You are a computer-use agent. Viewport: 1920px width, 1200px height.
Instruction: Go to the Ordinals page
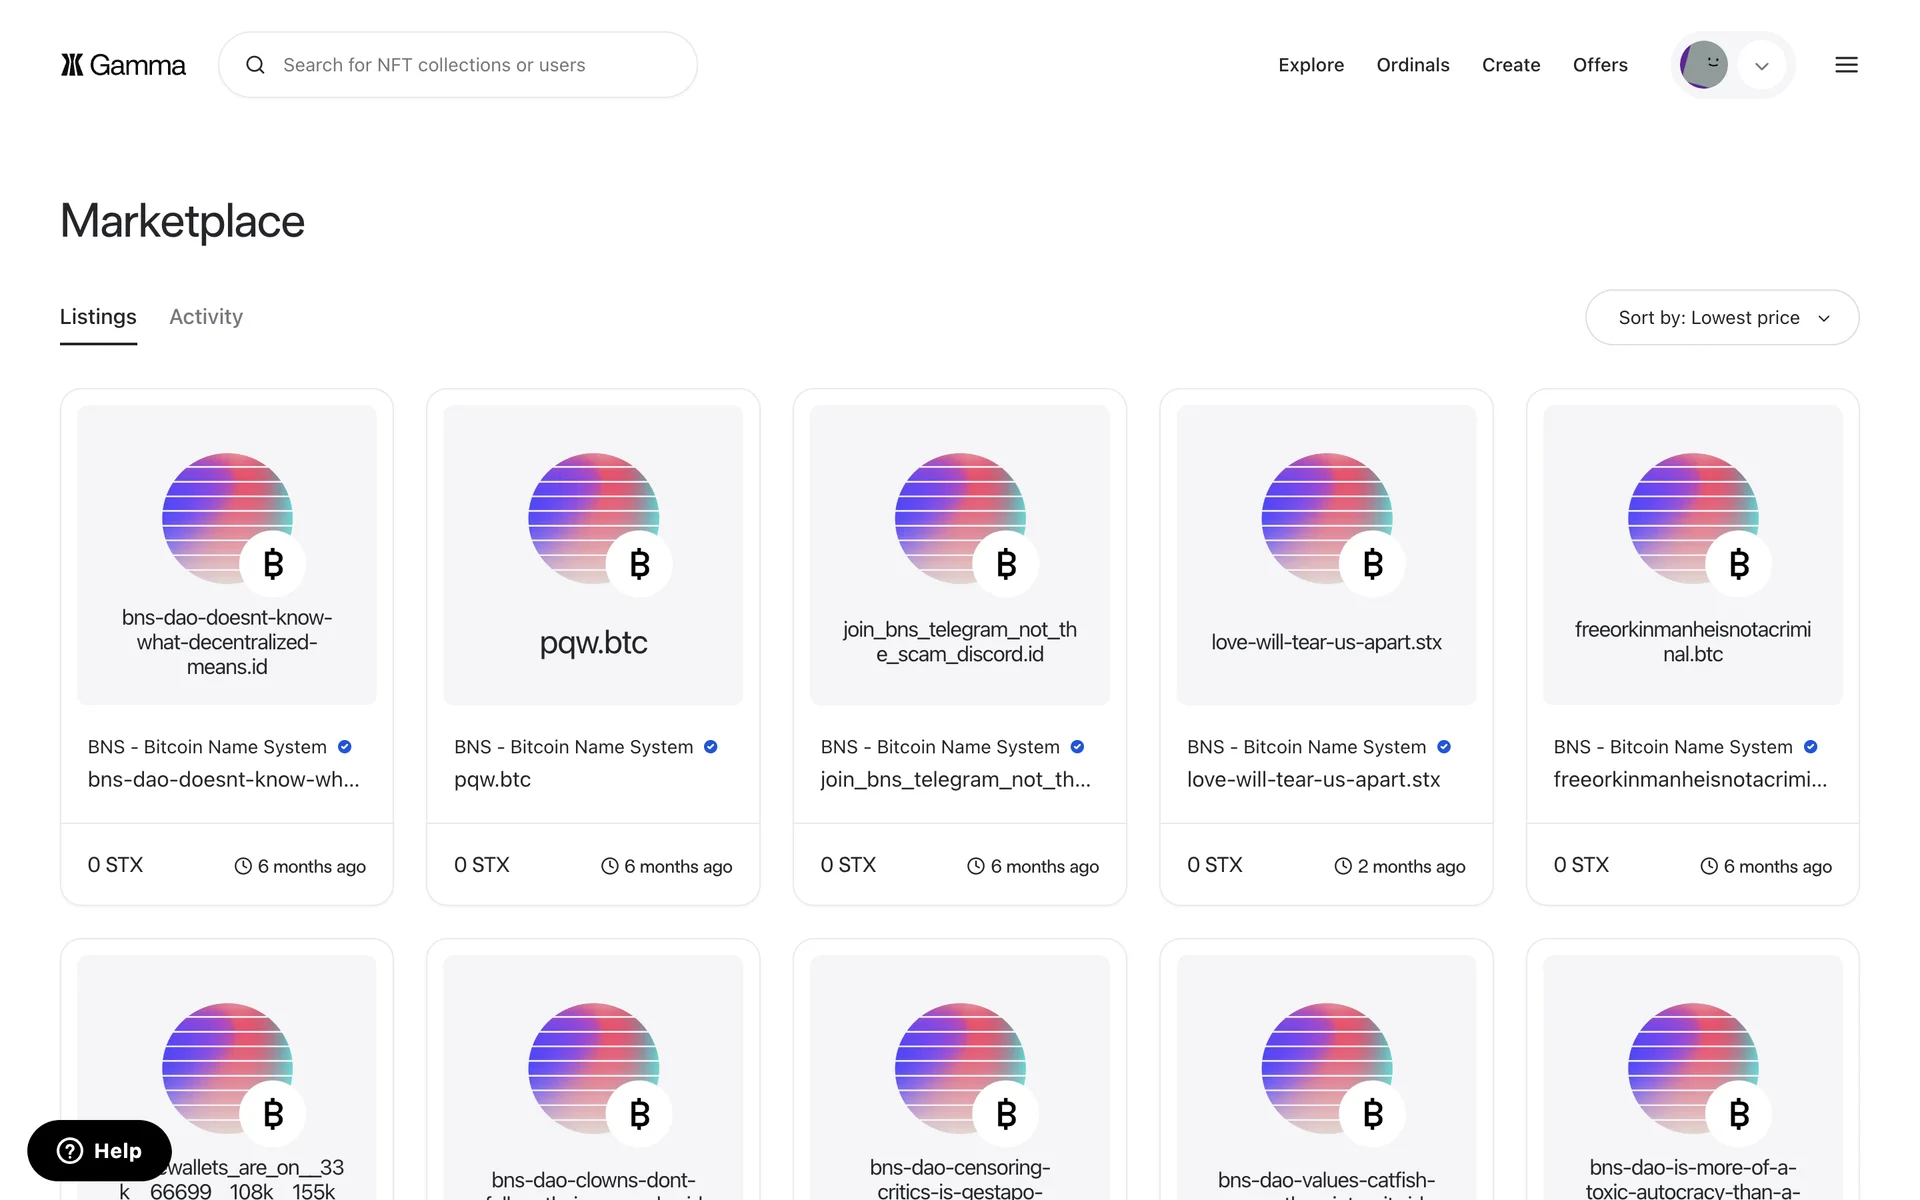[1412, 65]
